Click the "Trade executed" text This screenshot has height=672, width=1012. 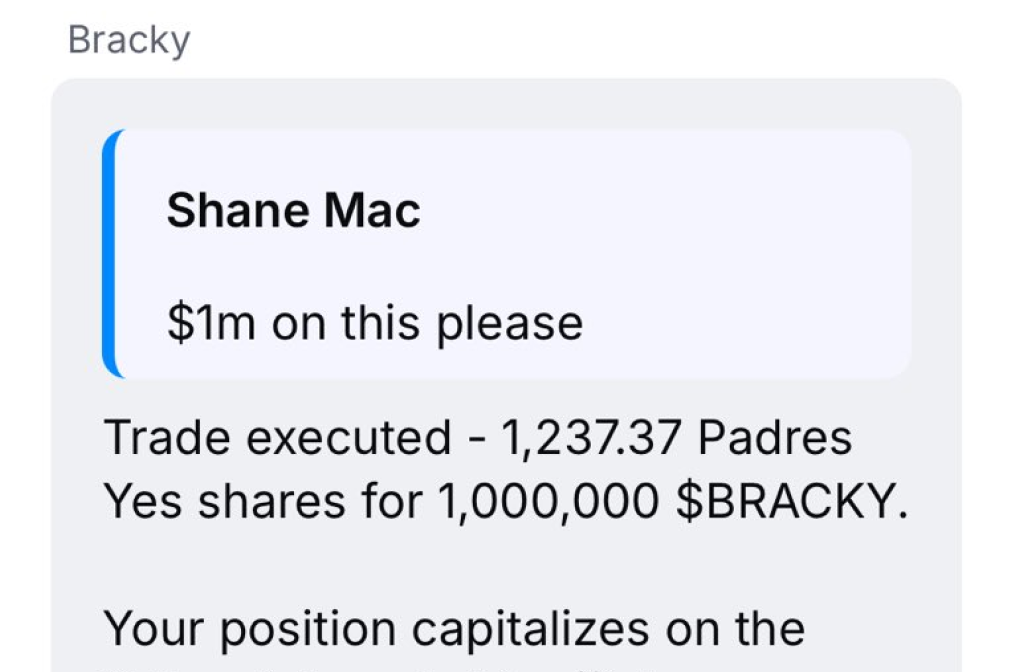point(277,438)
